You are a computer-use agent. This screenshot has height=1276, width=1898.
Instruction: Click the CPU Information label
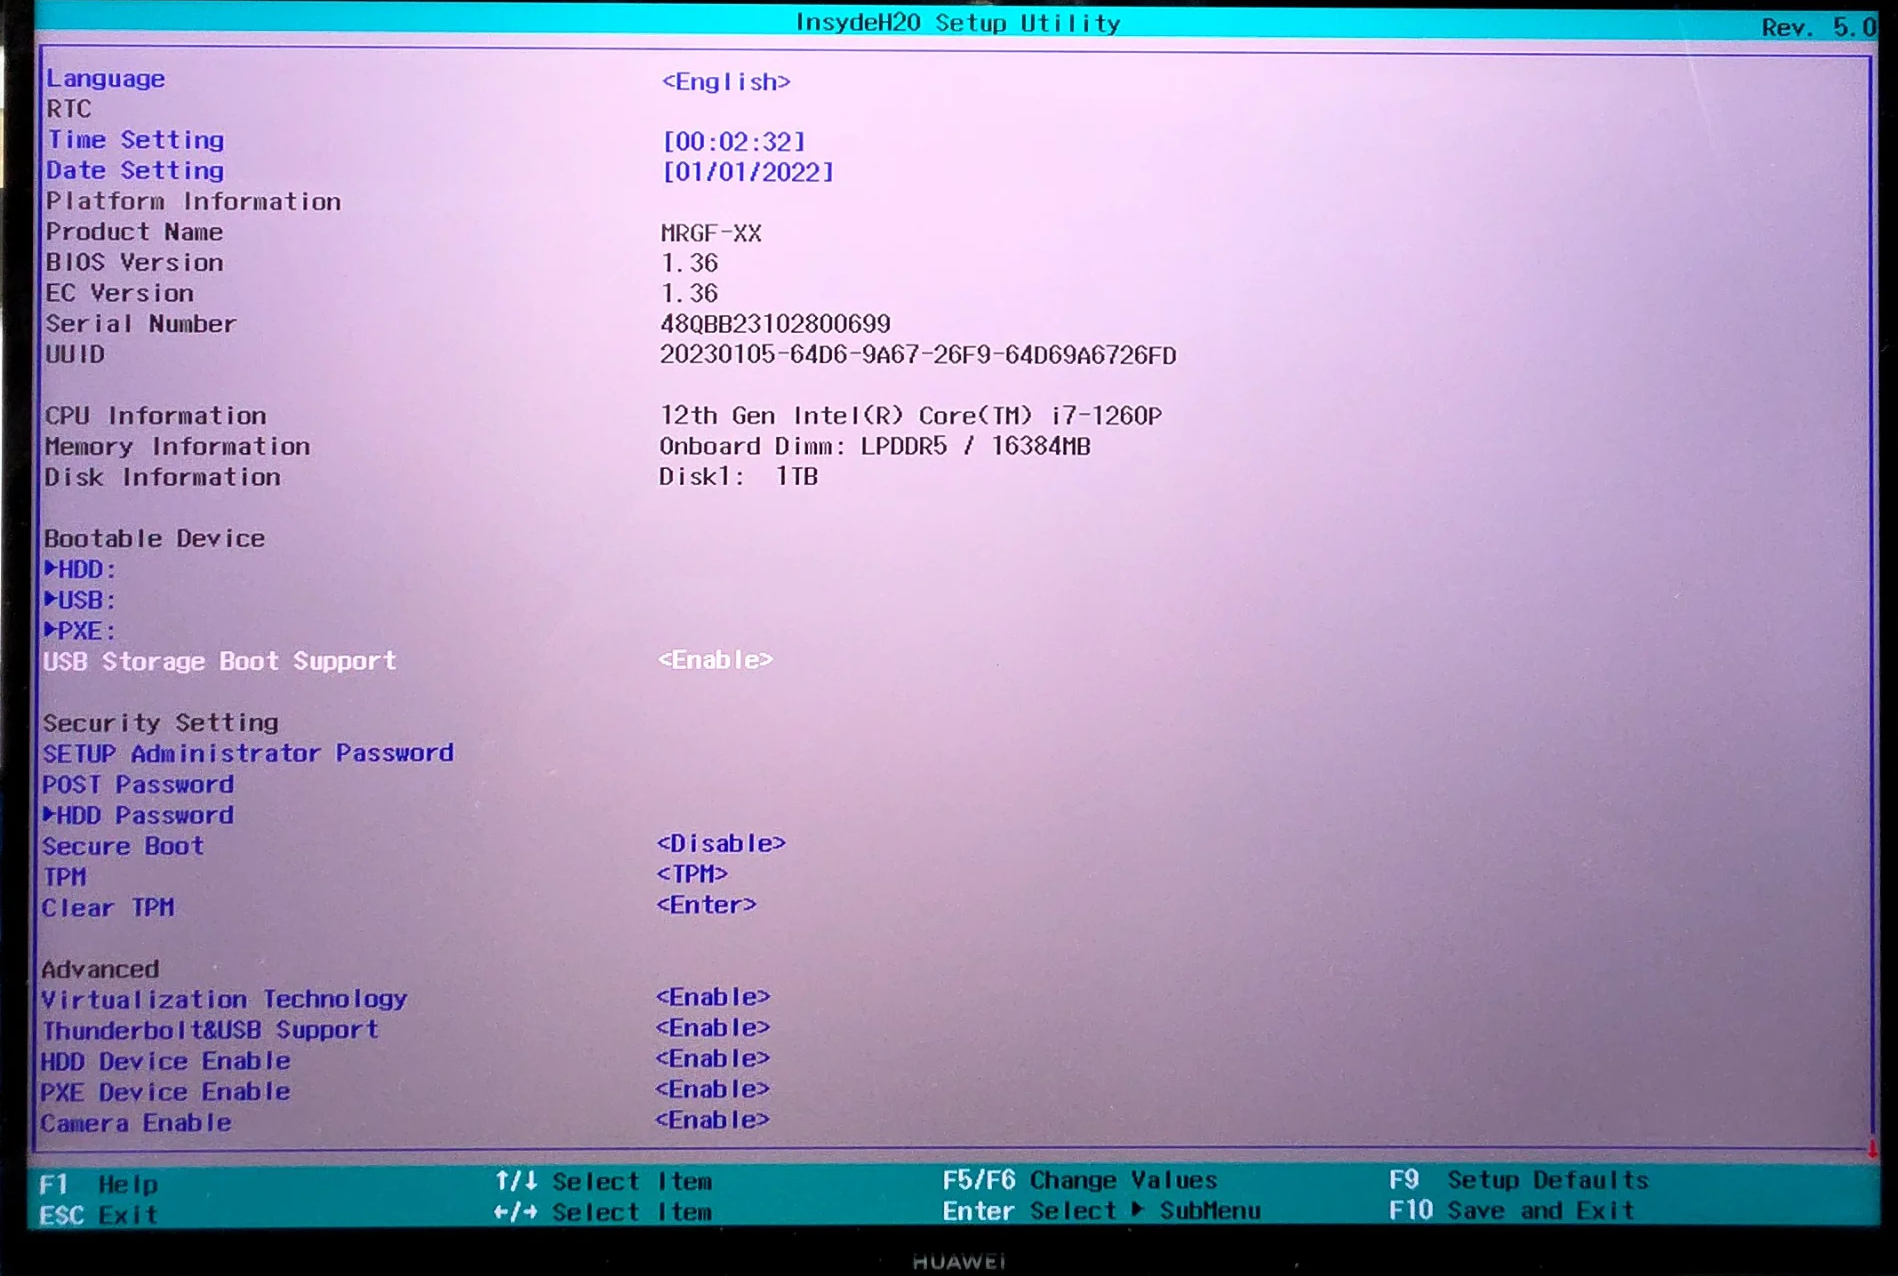156,415
